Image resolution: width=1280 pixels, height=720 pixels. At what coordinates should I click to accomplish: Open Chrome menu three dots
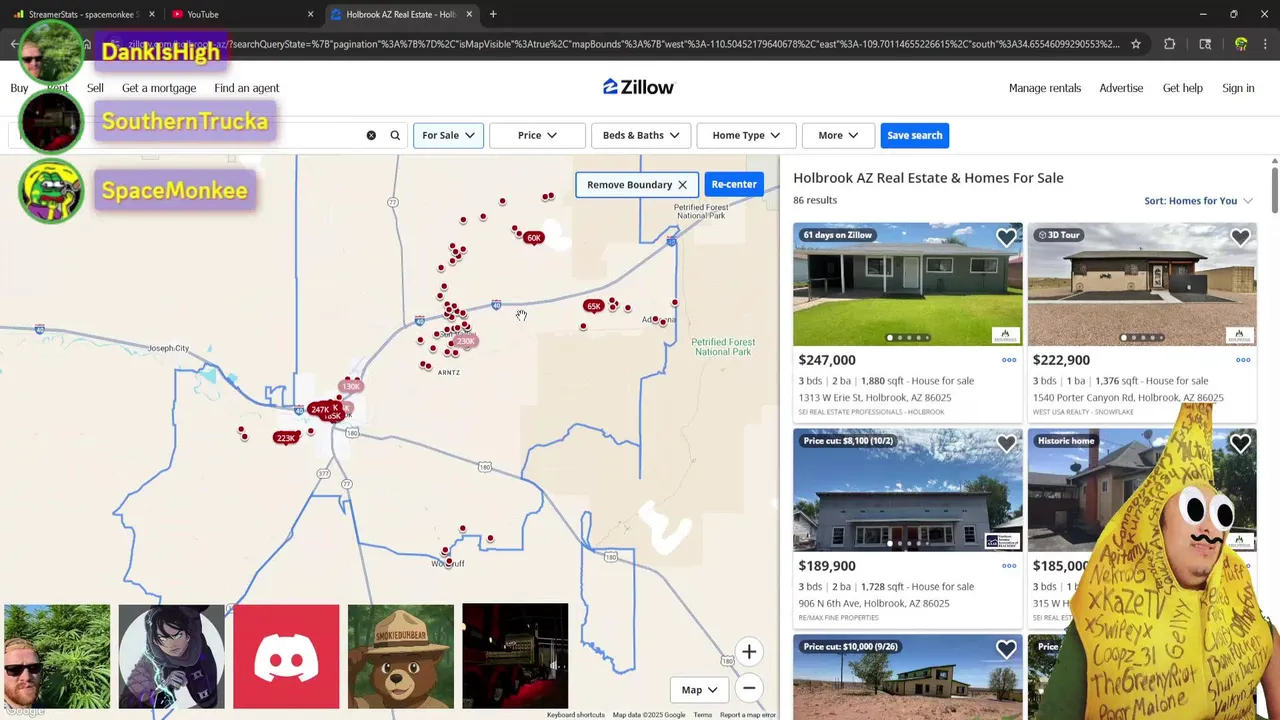pos(1266,44)
